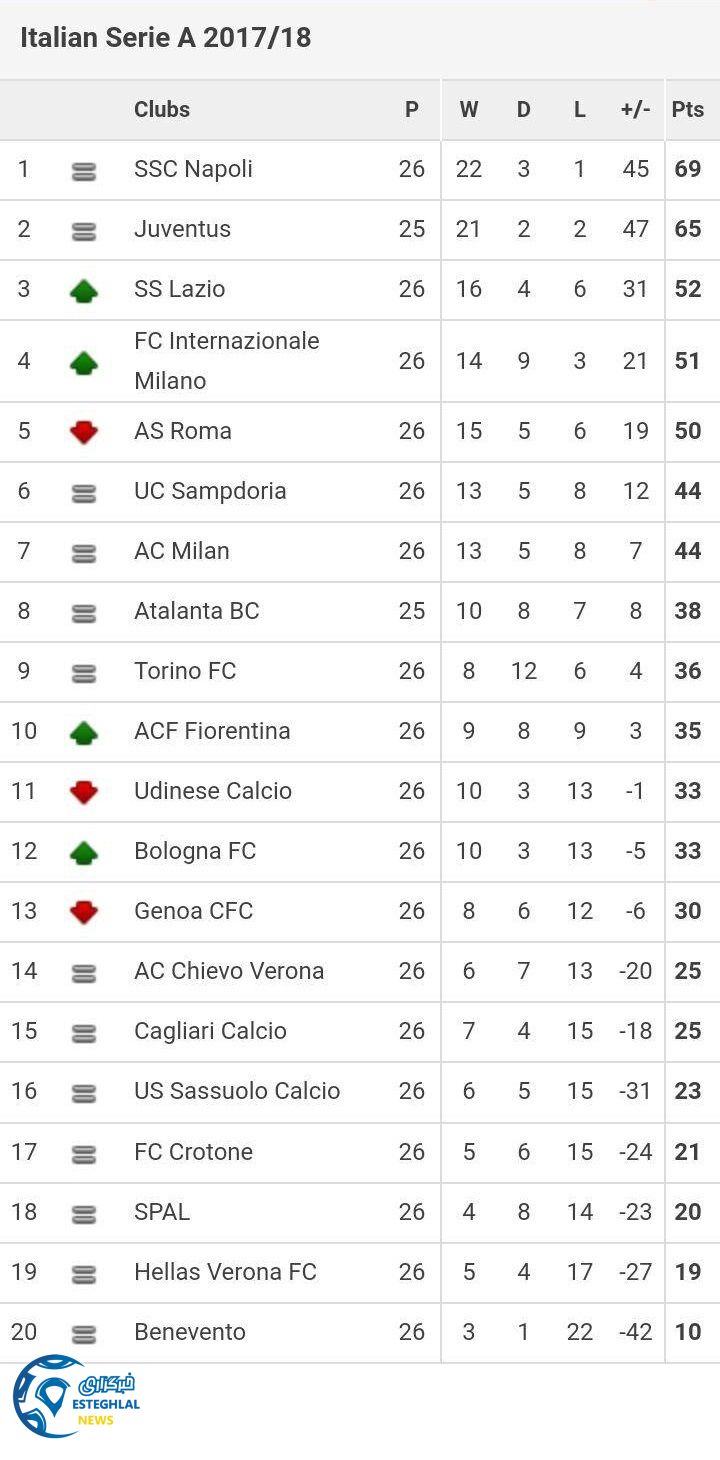Click the green up arrow beside FC Internazionale Milano

(x=84, y=363)
